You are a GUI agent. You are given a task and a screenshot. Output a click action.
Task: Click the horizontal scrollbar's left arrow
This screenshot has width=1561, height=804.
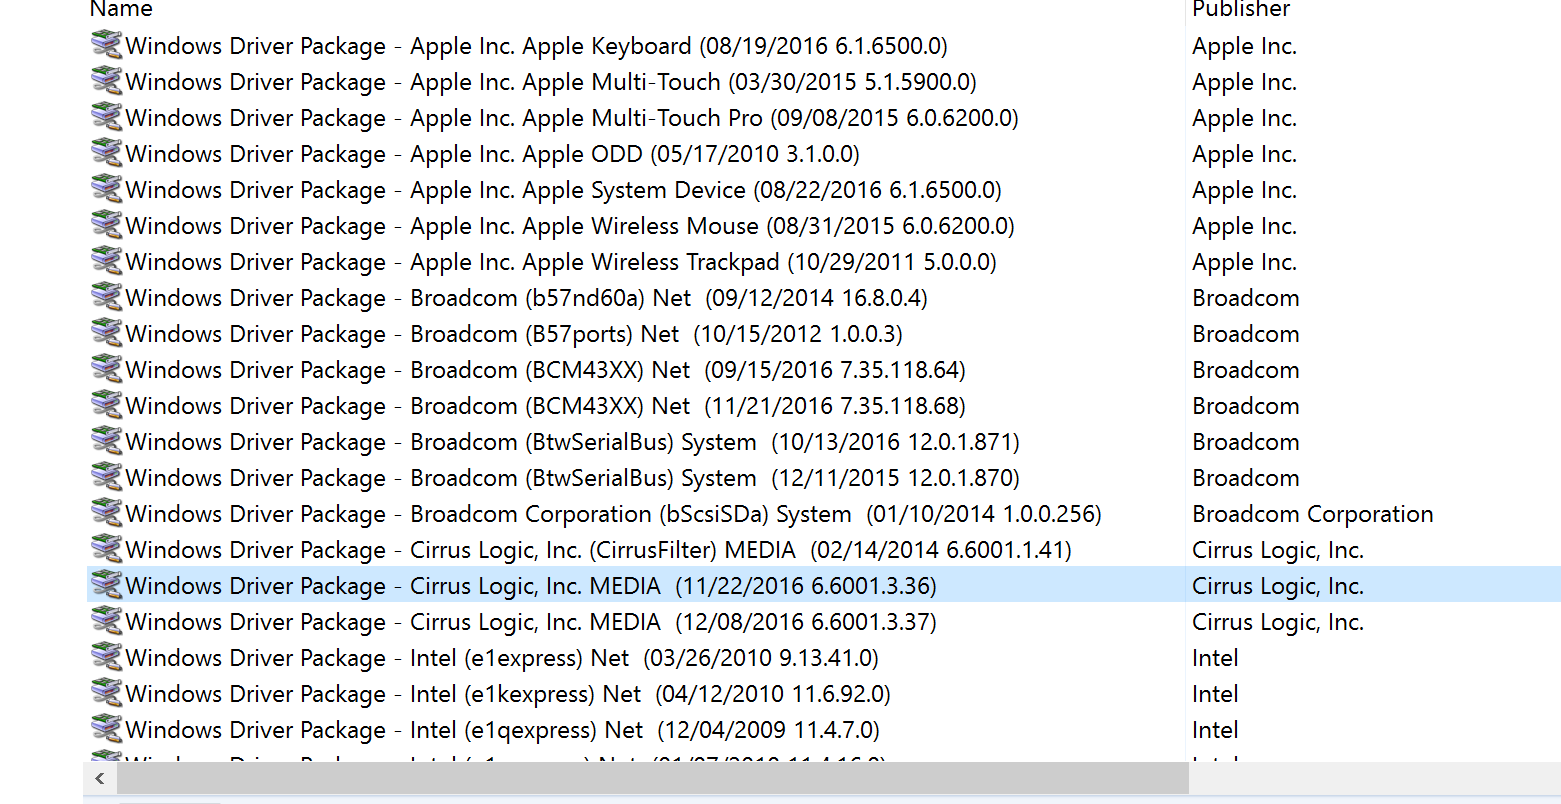99,778
